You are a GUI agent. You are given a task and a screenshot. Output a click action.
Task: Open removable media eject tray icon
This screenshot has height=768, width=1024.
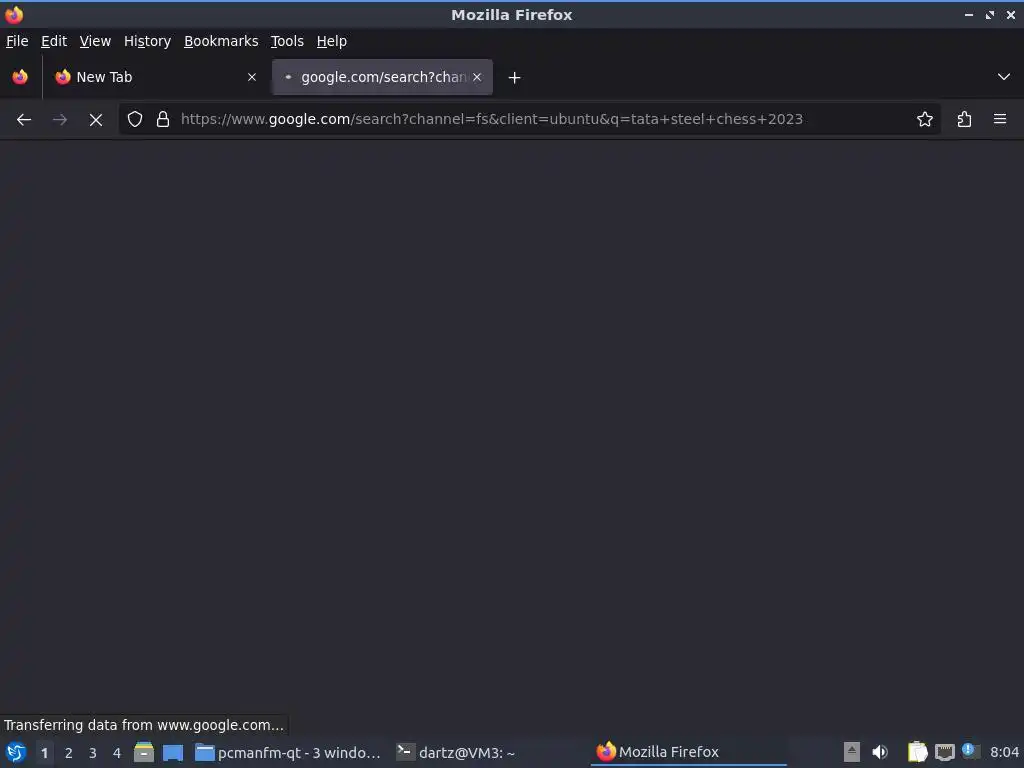click(x=852, y=752)
